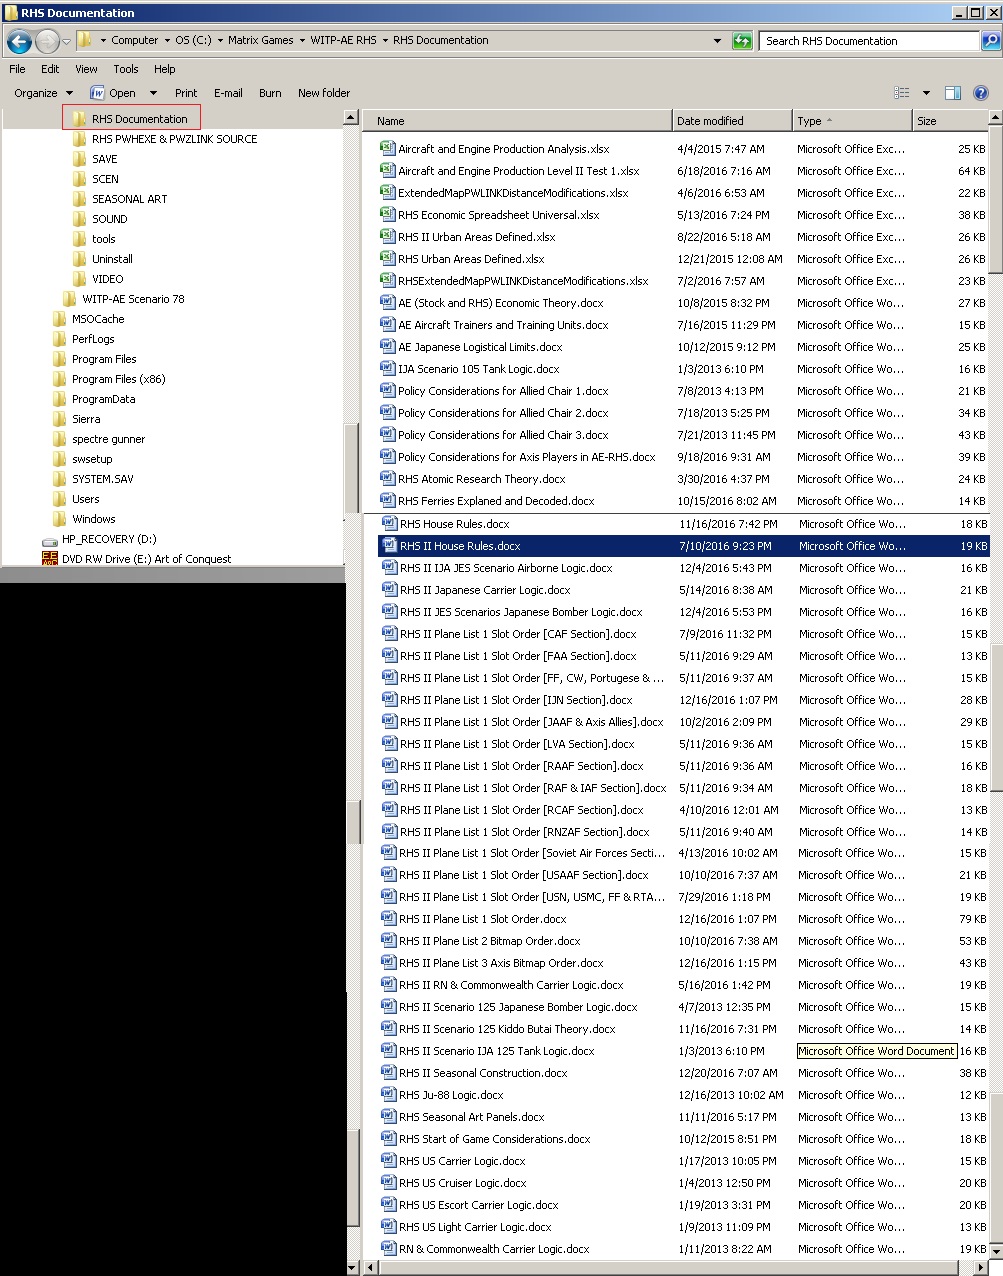Screen dimensions: 1003x1276
Task: Select RHS US Escort Carrier Logic.docx file
Action: tap(683, 1205)
